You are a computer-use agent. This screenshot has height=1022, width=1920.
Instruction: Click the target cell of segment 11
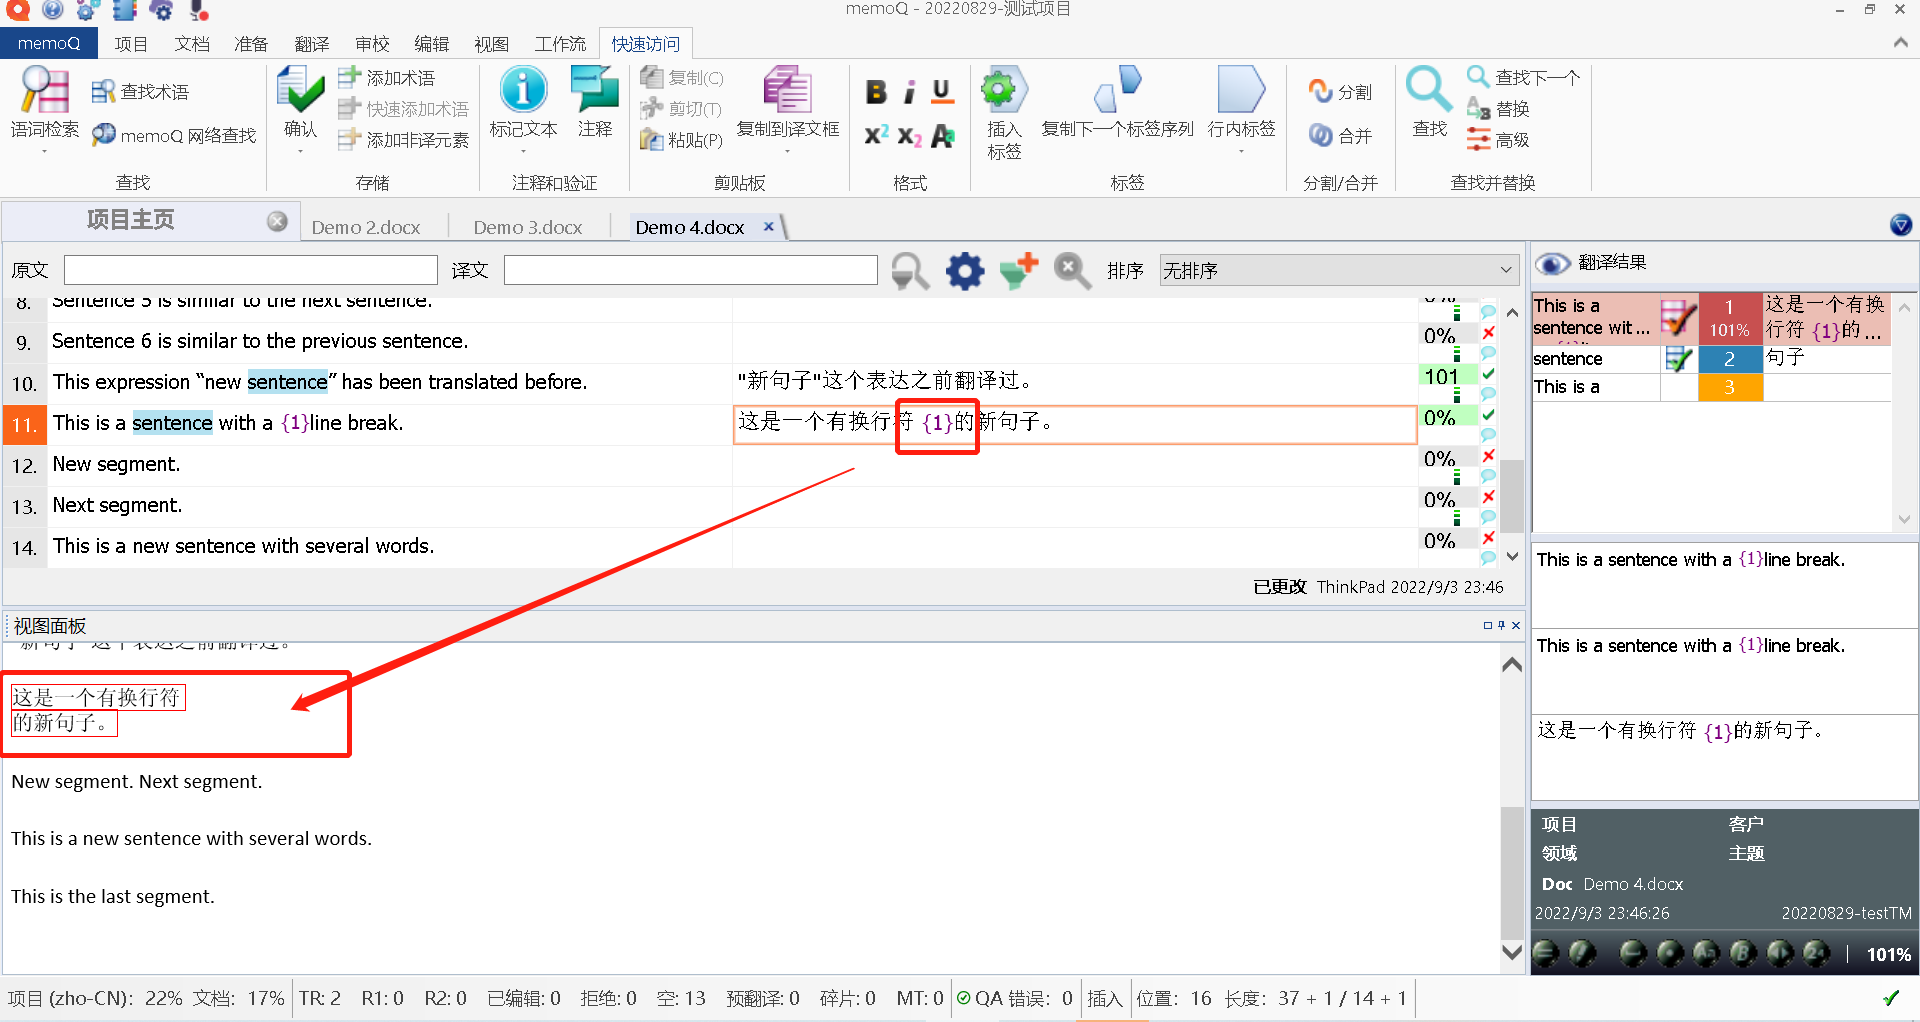pos(1075,424)
